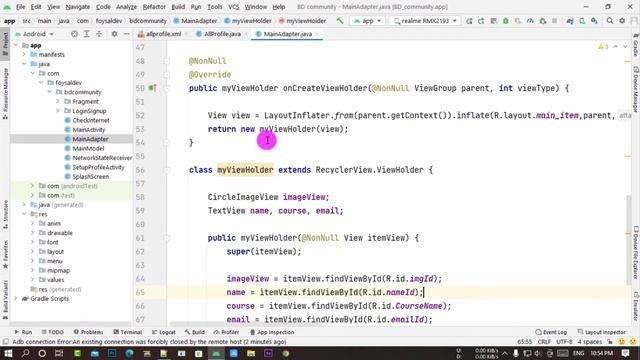Click the CRLF line separator in status bar
The height and width of the screenshot is (360, 640).
pos(544,342)
